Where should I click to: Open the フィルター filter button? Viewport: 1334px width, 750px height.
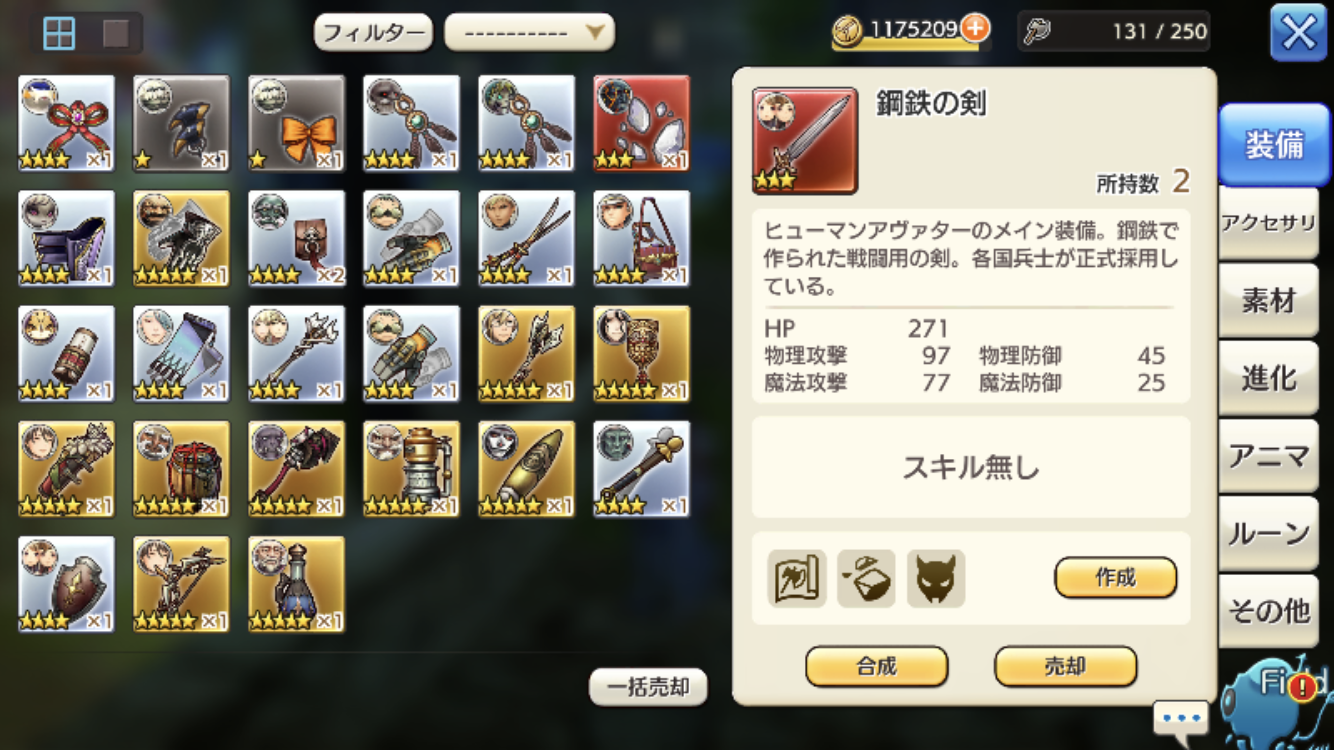(373, 32)
